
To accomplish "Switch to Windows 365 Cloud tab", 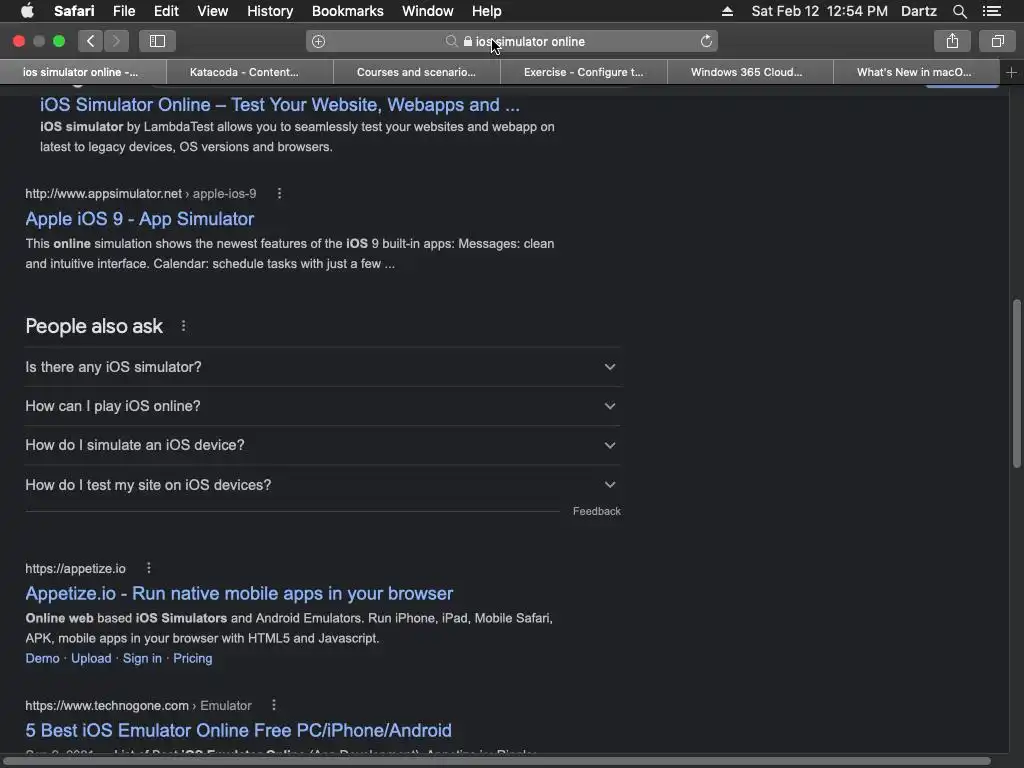I will pos(750,72).
